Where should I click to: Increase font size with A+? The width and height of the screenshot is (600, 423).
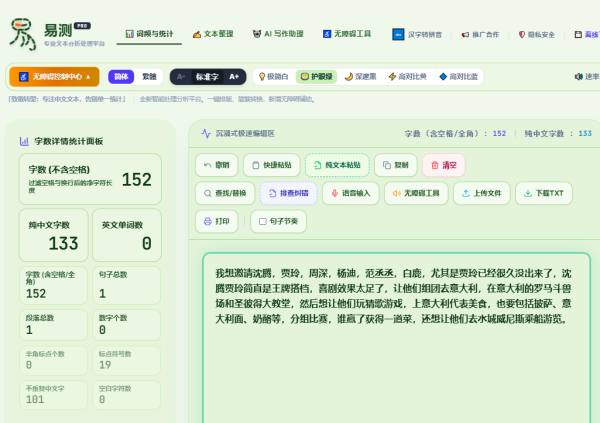point(234,77)
